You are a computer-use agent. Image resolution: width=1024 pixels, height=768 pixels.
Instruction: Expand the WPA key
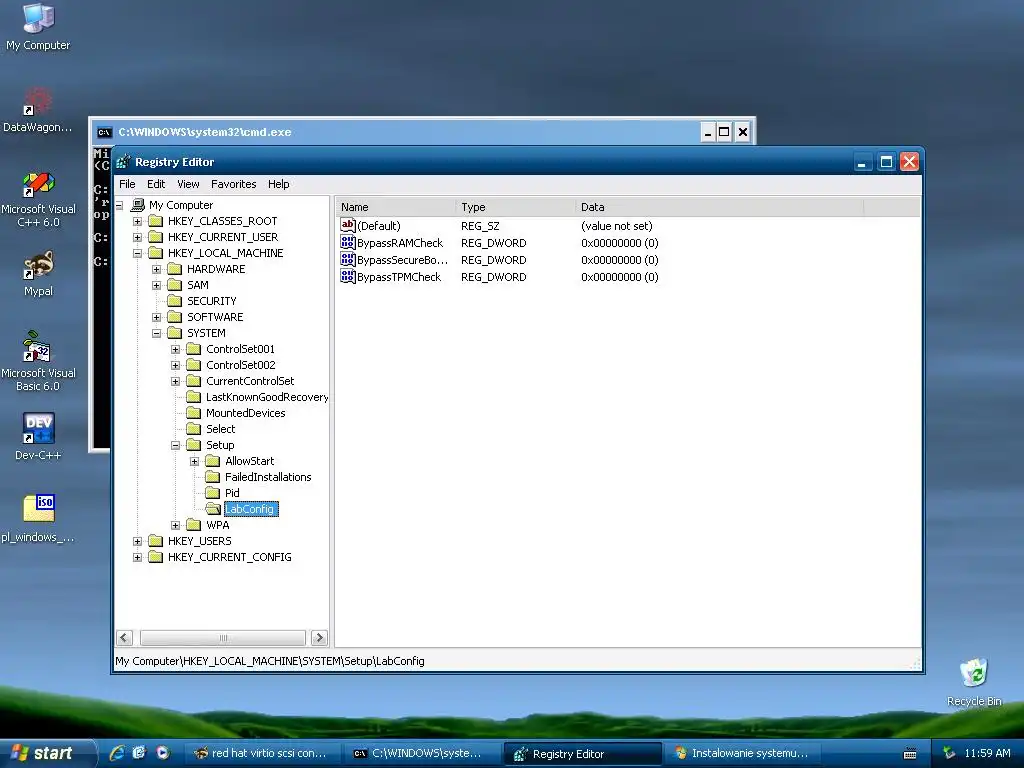[175, 525]
